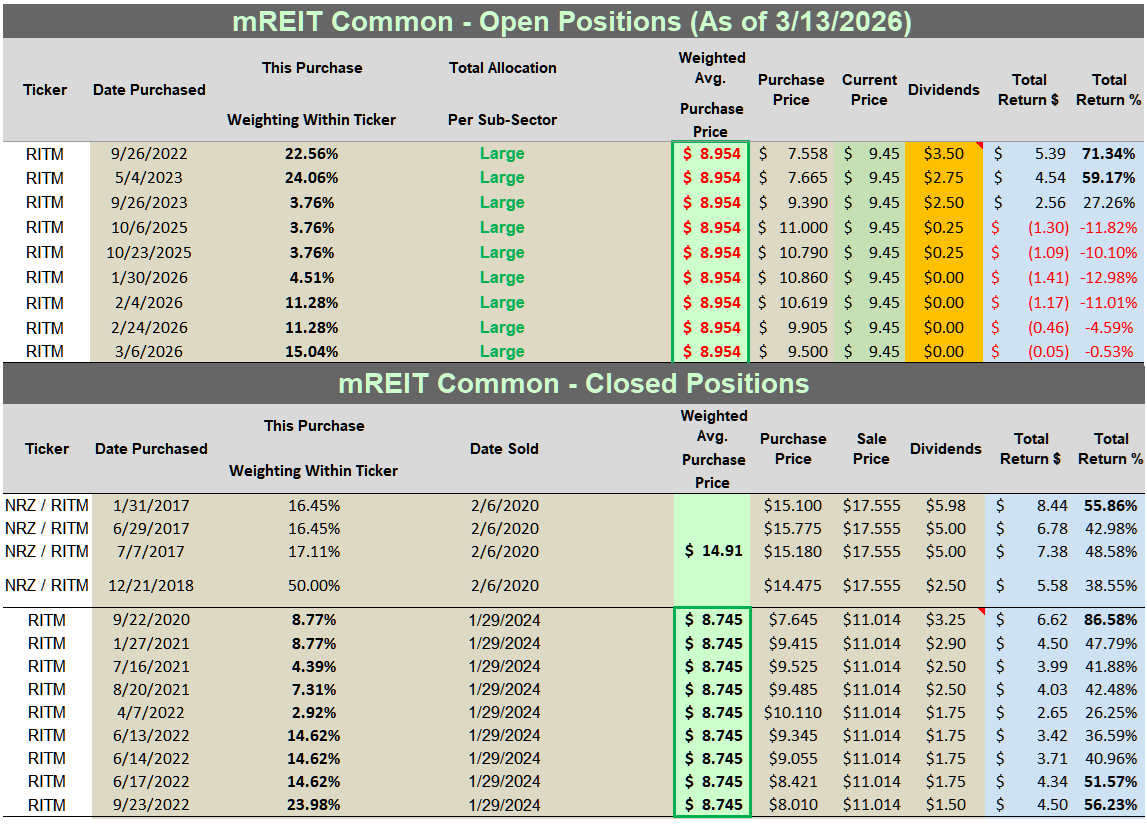Select the Current Price column header
The height and width of the screenshot is (825, 1147).
tap(869, 90)
